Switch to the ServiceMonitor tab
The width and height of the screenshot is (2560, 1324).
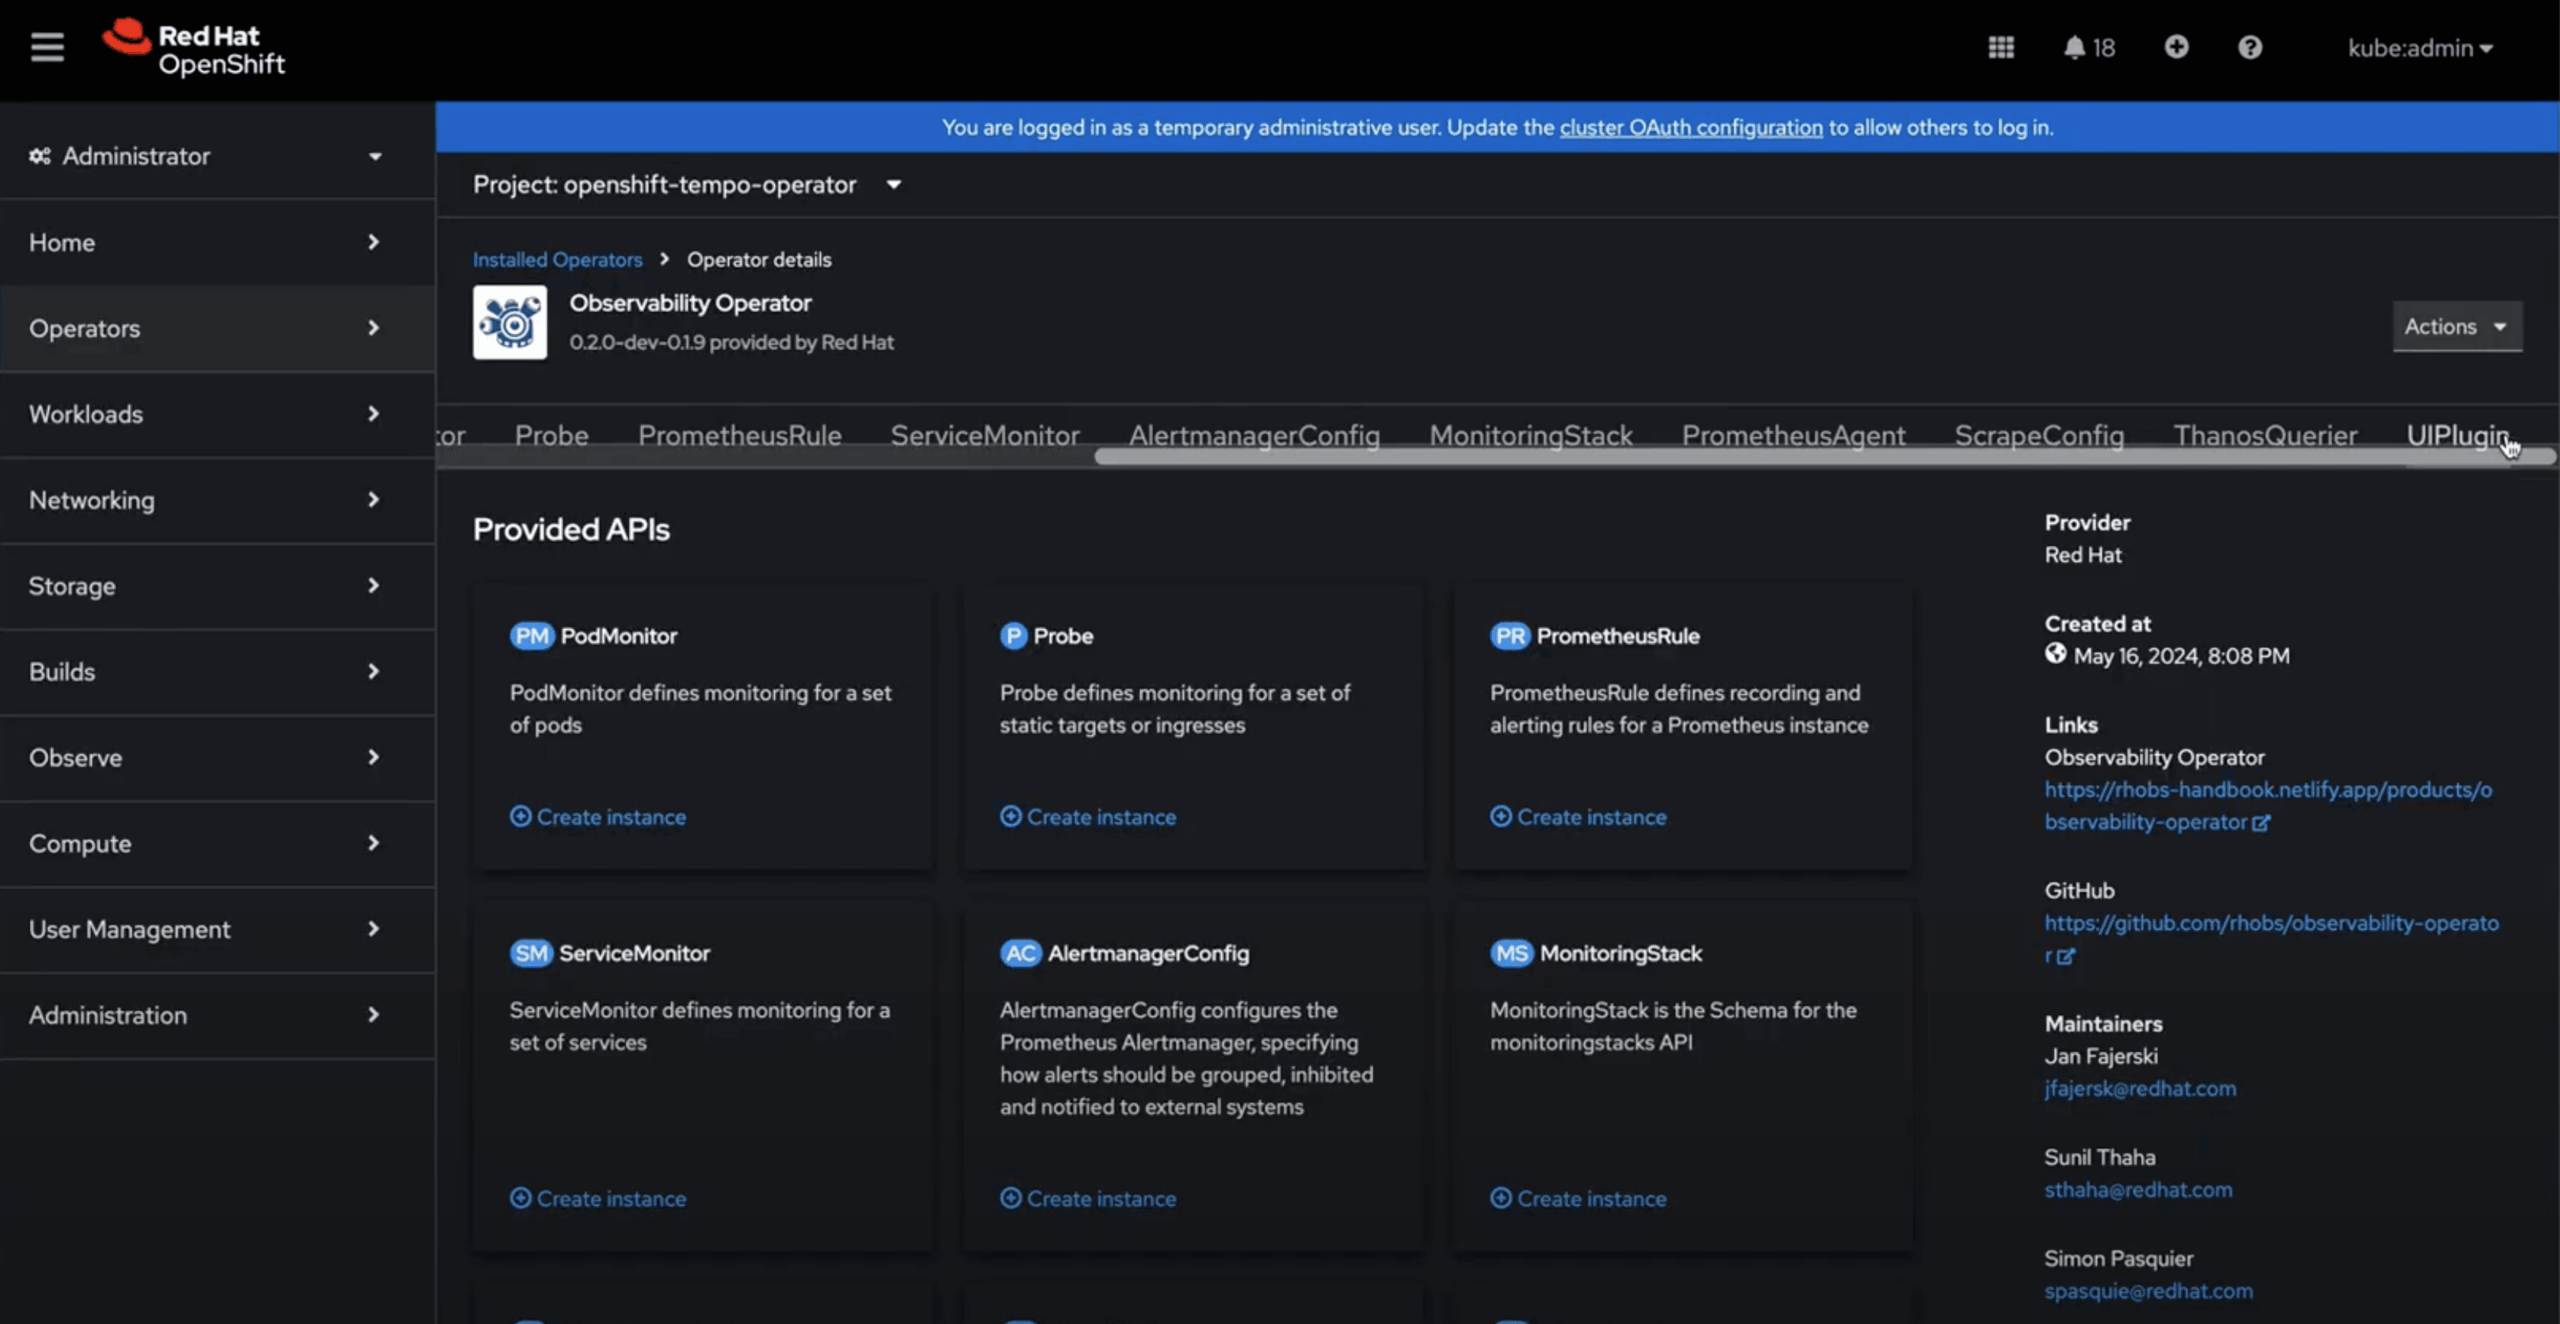pyautogui.click(x=985, y=435)
